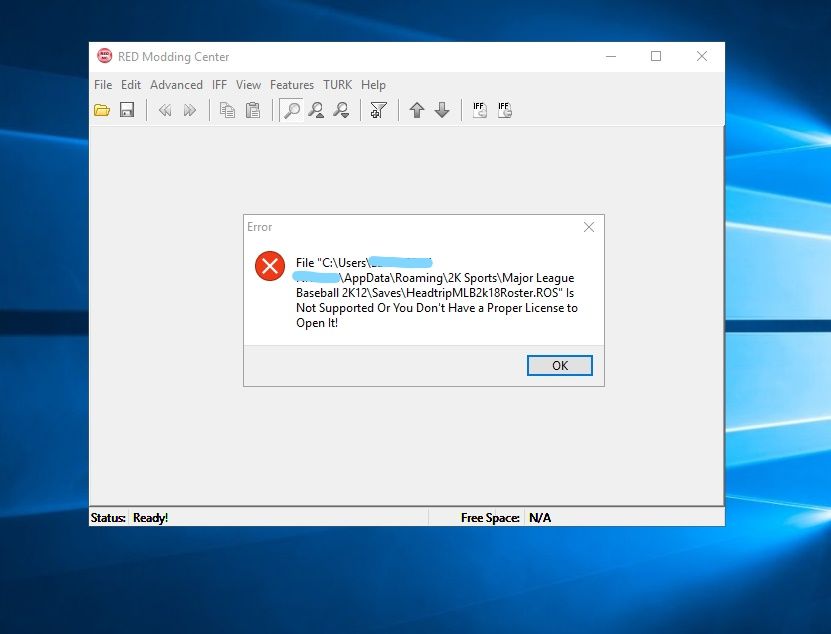Paste using the clipboard icon
The image size is (831, 634).
click(253, 110)
